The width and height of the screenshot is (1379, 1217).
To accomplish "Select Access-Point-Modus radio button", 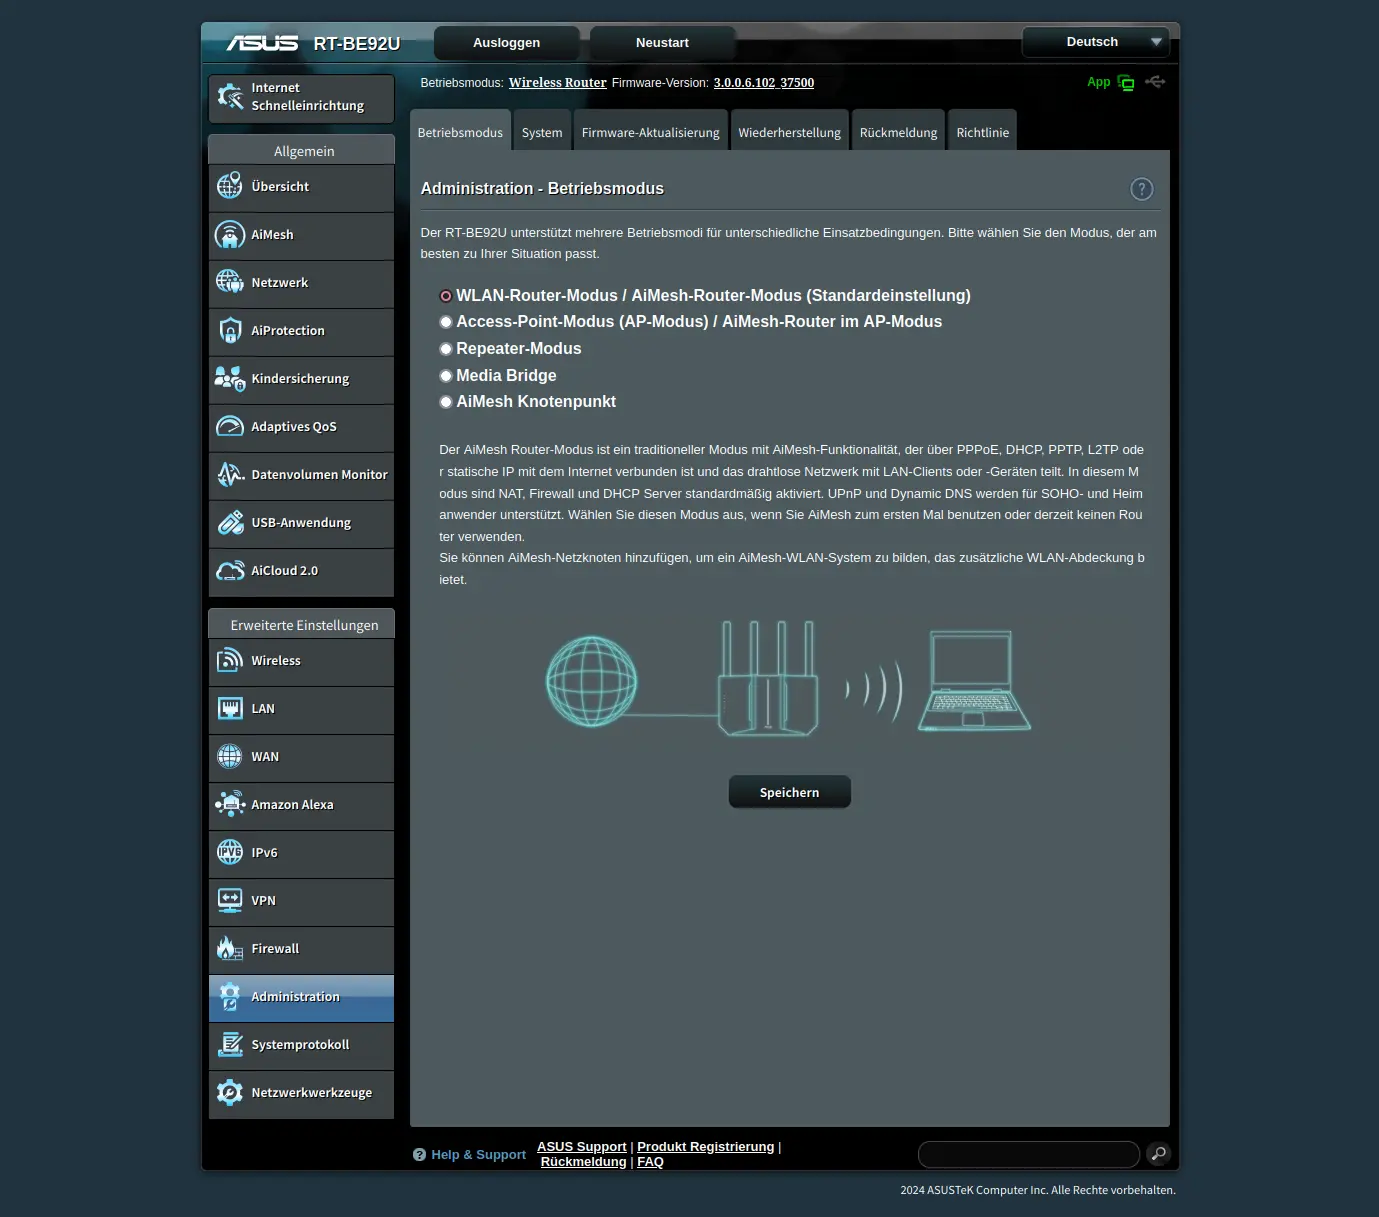I will [x=446, y=322].
